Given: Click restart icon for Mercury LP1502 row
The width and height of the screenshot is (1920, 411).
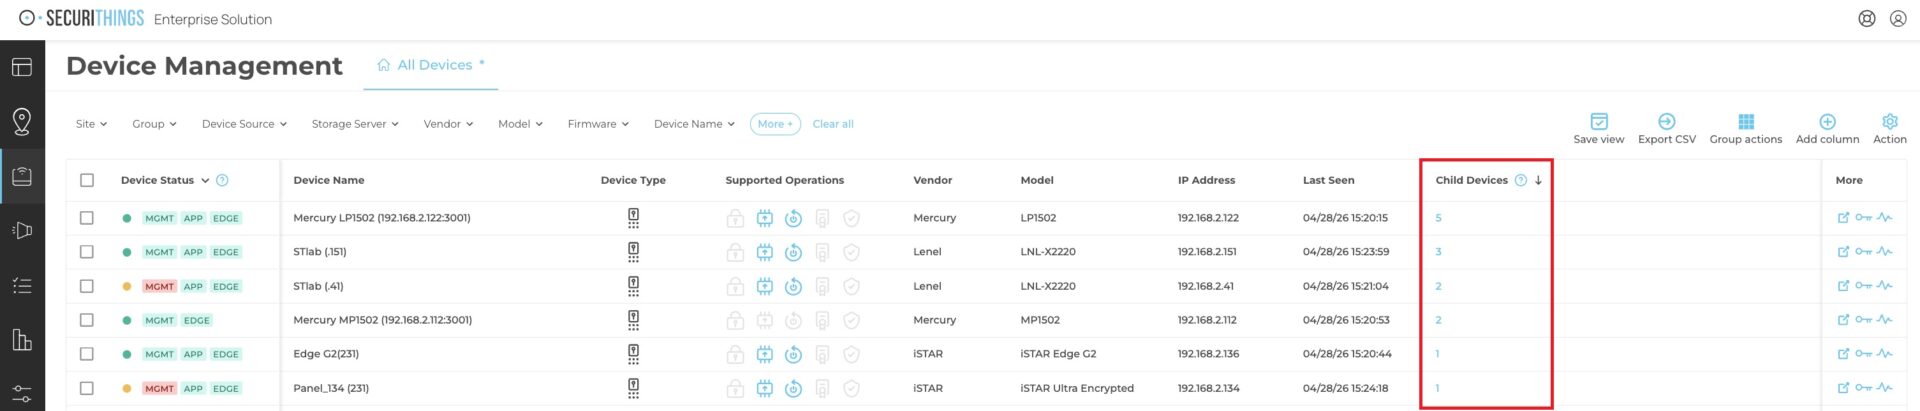Looking at the screenshot, I should click(x=793, y=218).
